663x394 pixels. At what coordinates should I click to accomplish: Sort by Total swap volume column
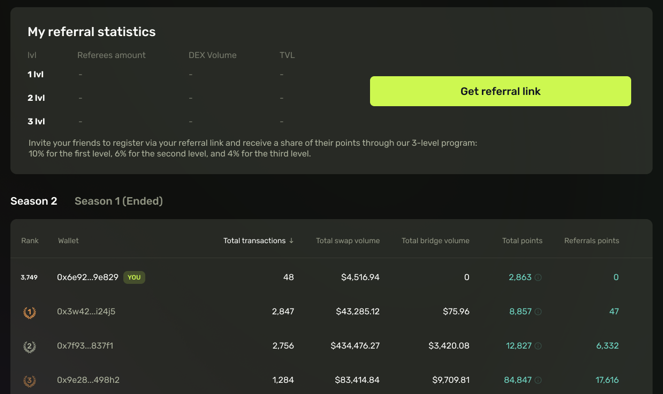click(x=348, y=241)
